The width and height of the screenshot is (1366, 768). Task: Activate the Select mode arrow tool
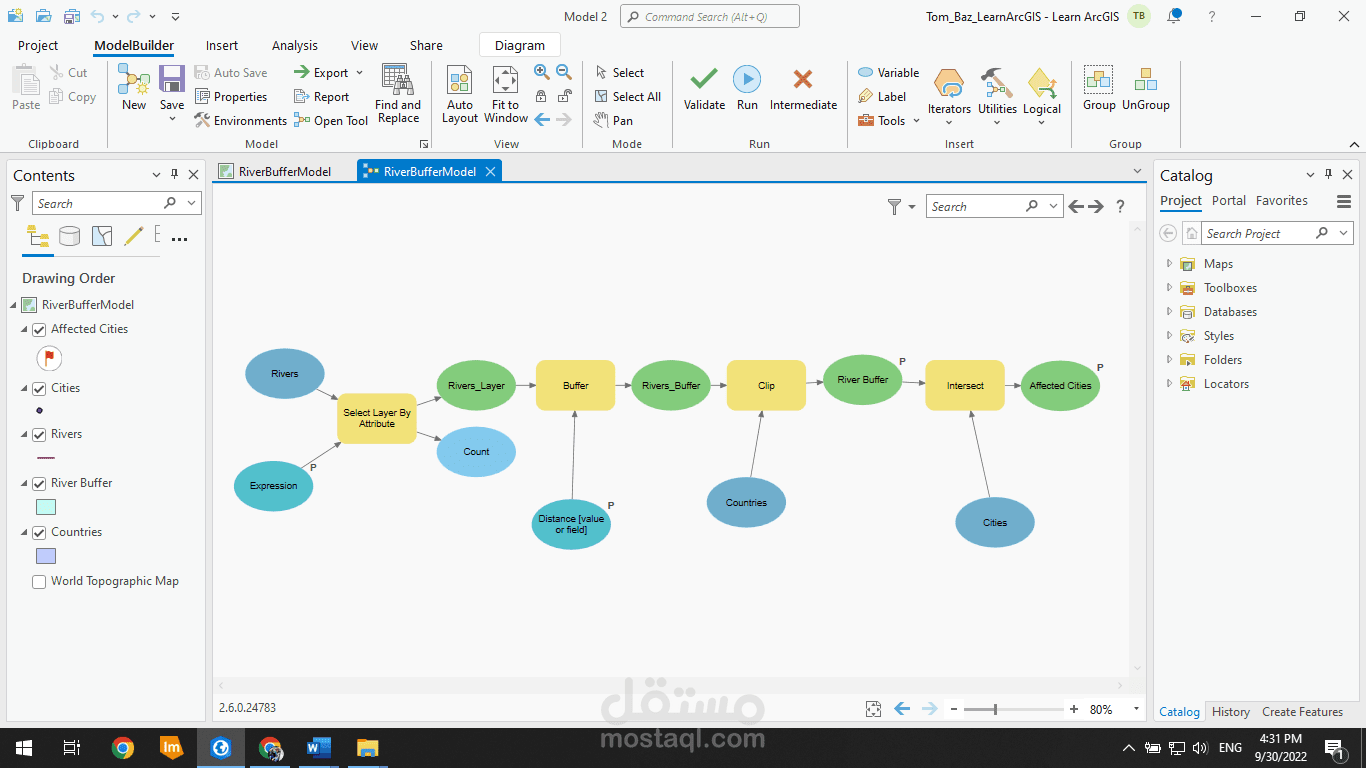[619, 73]
